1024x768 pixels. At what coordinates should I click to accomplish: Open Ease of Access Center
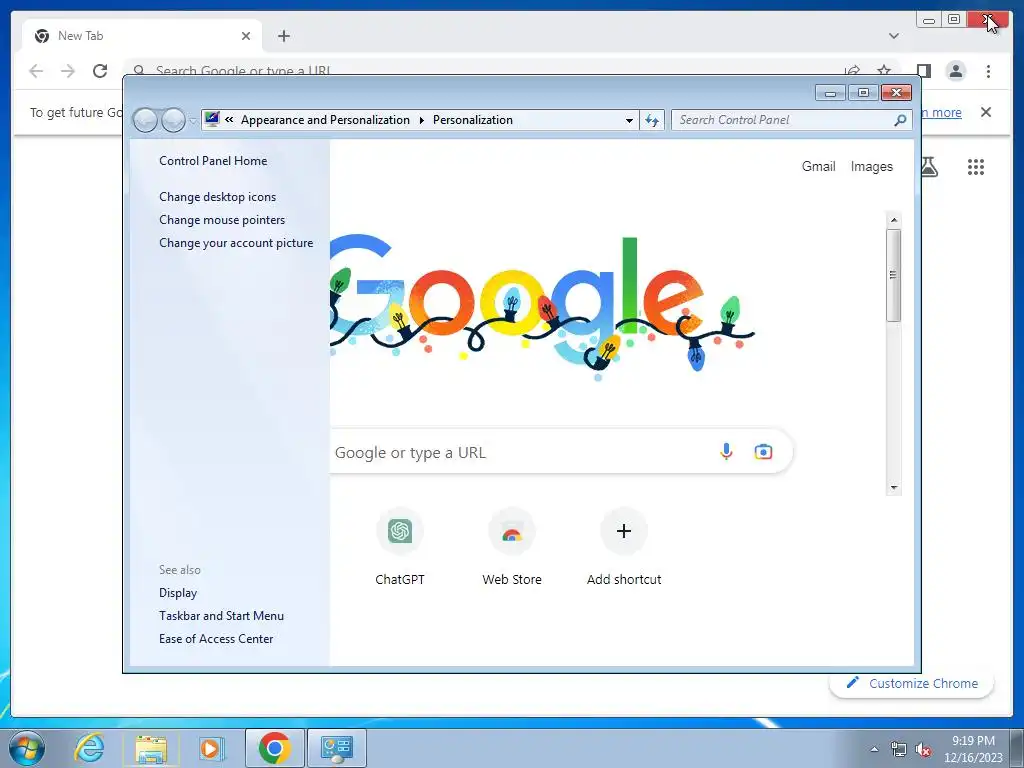click(216, 638)
